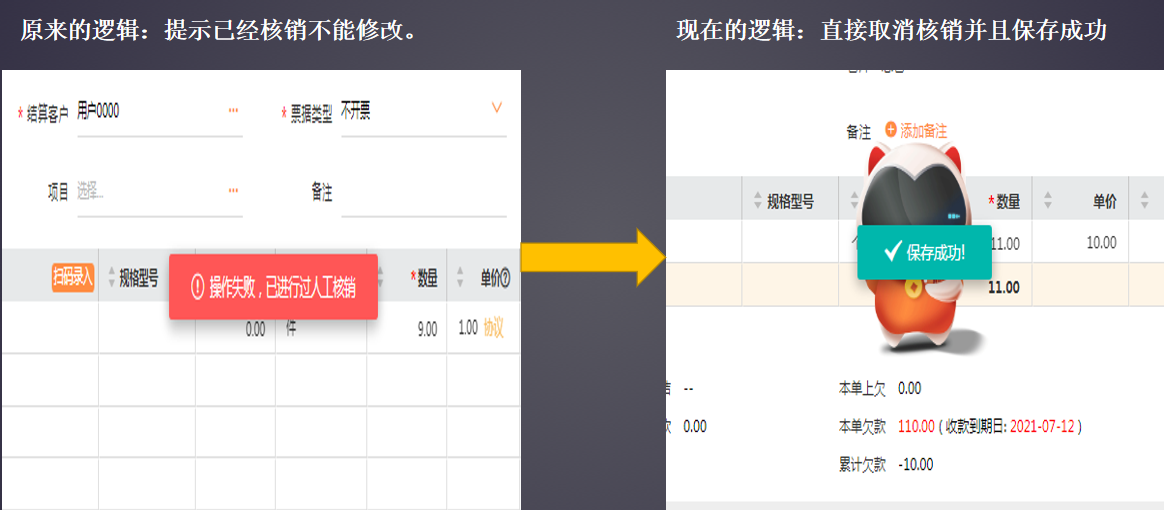Image resolution: width=1164 pixels, height=510 pixels.
Task: Sort by 规格型号 in right table
Action: pyautogui.click(x=758, y=200)
